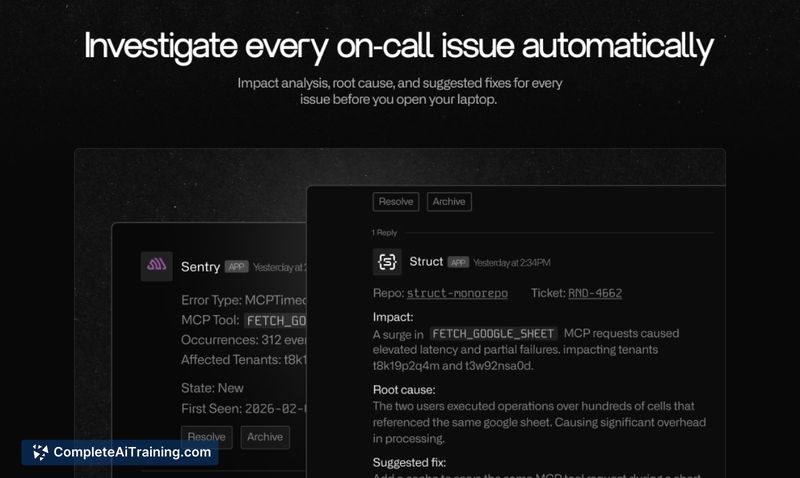The width and height of the screenshot is (800, 478).
Task: Expand the 1 Reply thread
Action: pyautogui.click(x=384, y=232)
